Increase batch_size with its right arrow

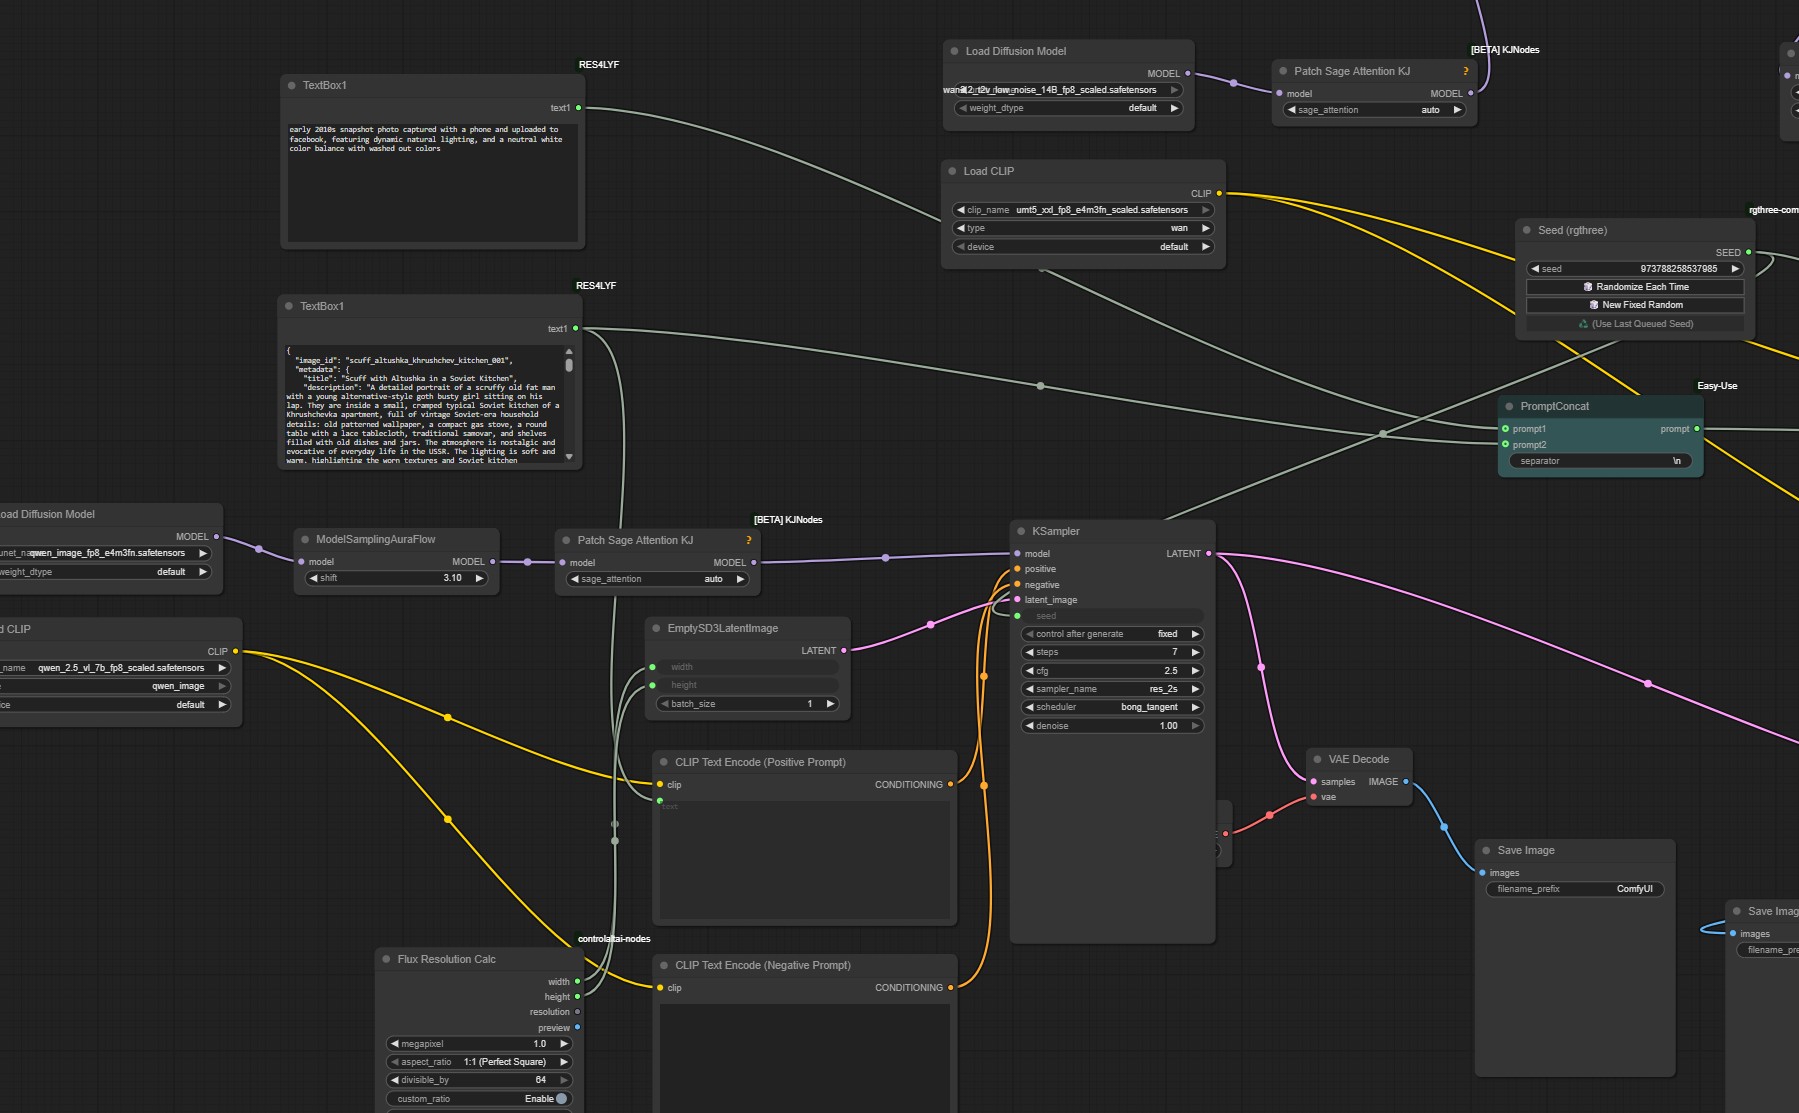(830, 704)
